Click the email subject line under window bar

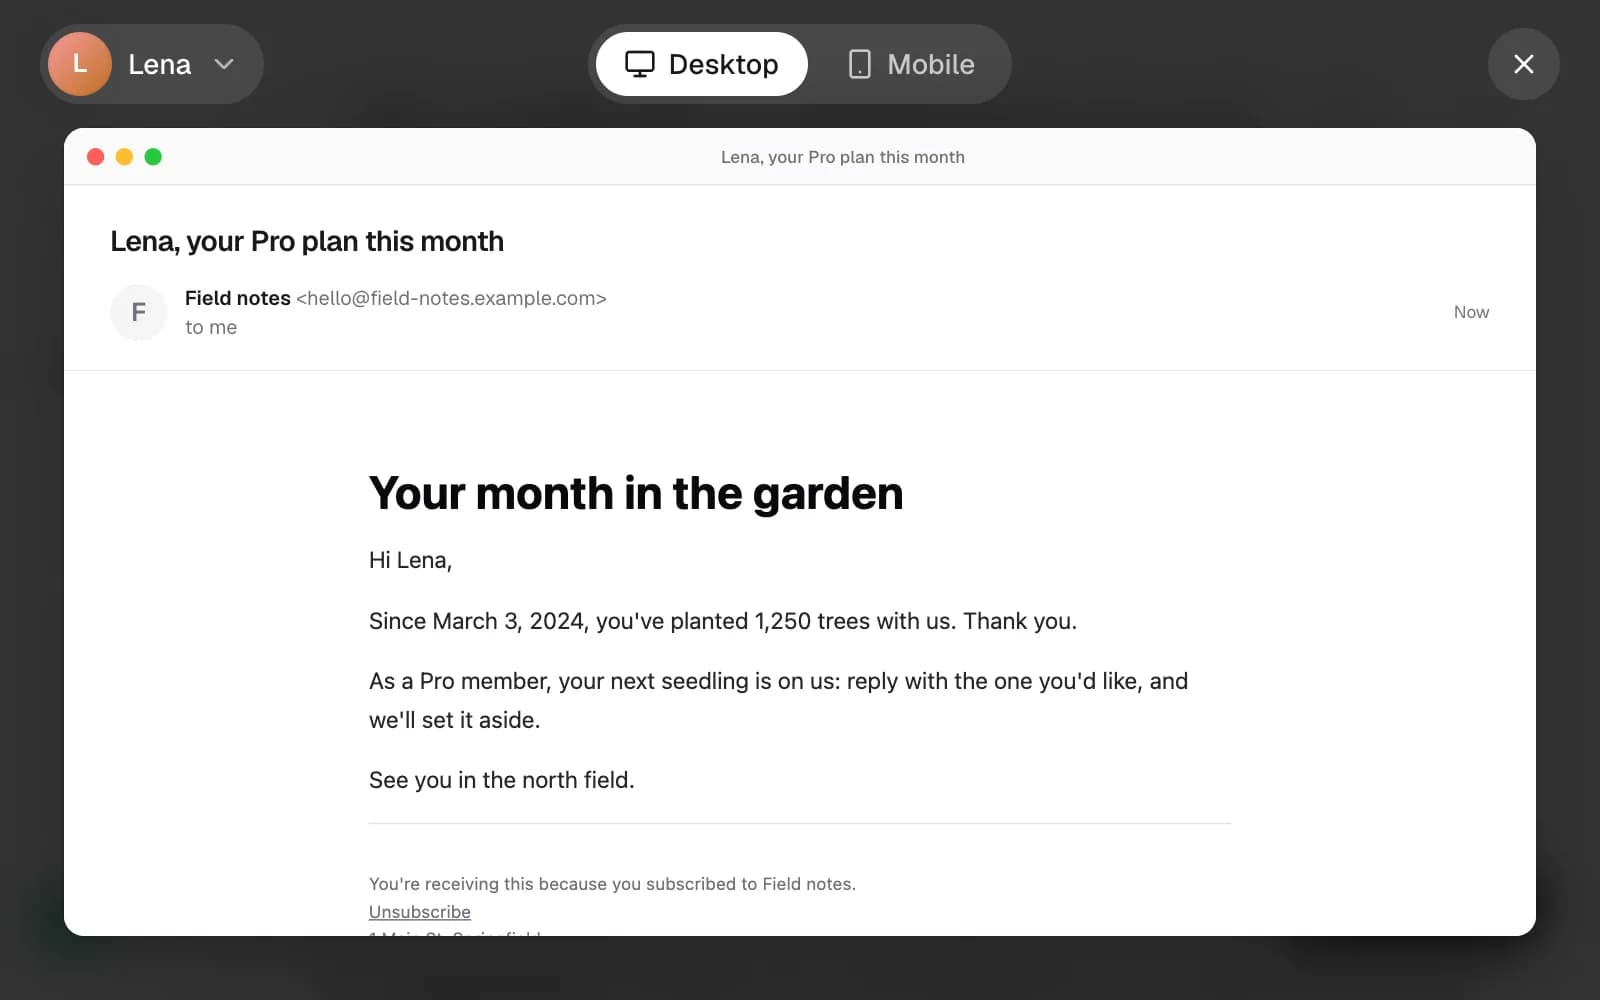pos(307,241)
